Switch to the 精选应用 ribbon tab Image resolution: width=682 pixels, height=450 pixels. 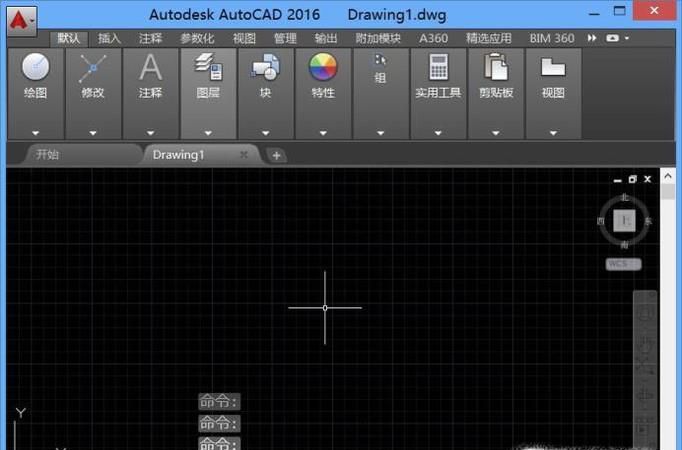point(488,38)
